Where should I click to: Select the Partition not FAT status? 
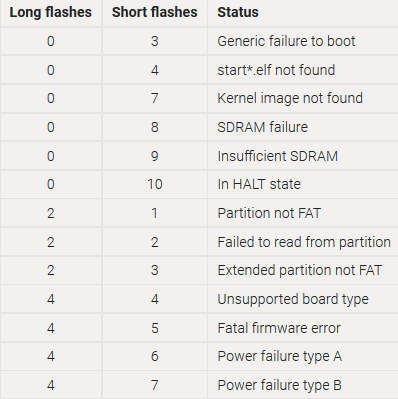tap(269, 213)
